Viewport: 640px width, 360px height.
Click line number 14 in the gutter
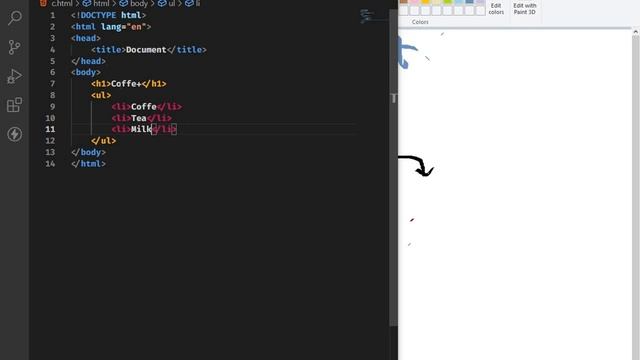(50, 164)
